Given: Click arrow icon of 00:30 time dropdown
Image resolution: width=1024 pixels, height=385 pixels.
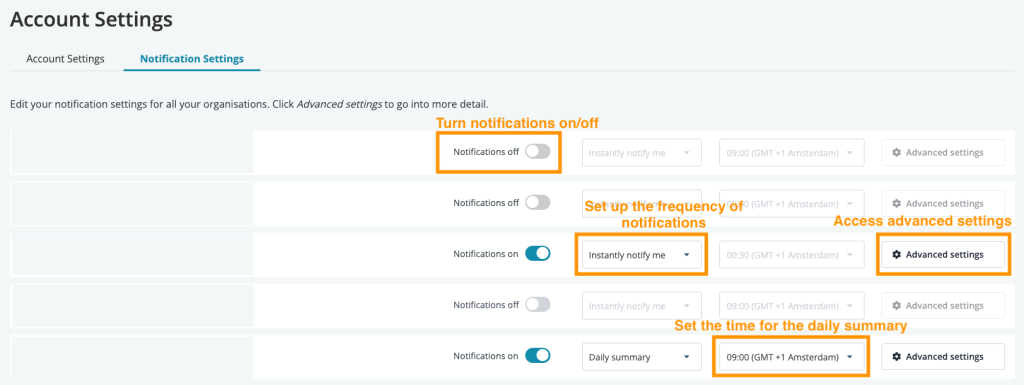Looking at the screenshot, I should (x=849, y=255).
